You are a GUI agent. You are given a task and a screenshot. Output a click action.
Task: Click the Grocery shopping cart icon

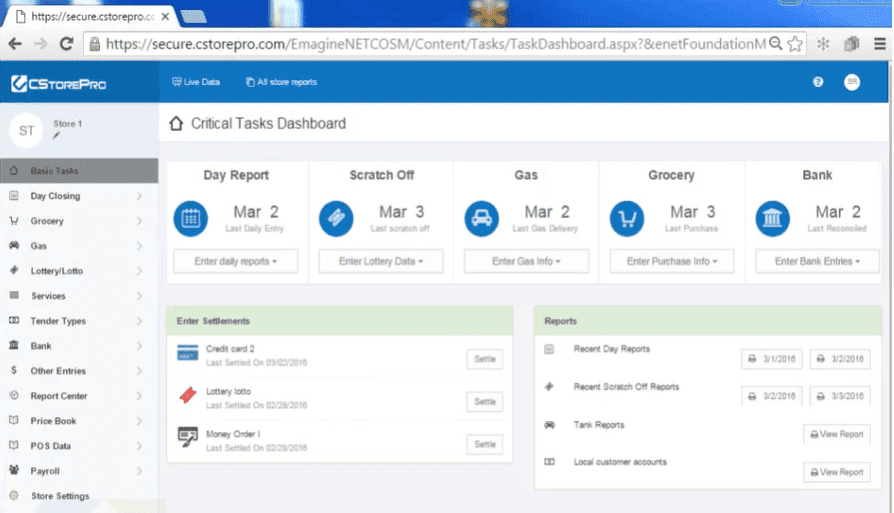627,219
